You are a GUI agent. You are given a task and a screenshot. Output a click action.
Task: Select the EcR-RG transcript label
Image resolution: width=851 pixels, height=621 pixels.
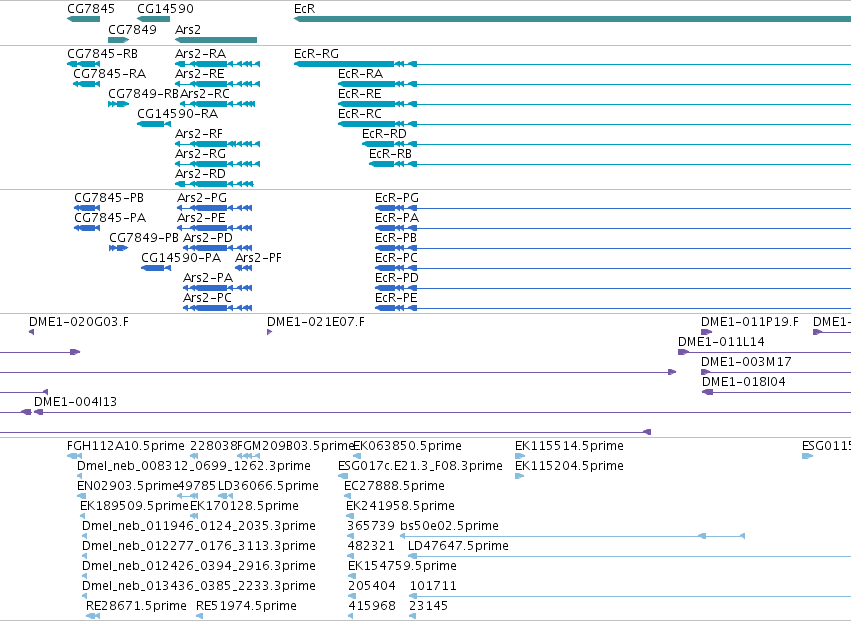[316, 54]
